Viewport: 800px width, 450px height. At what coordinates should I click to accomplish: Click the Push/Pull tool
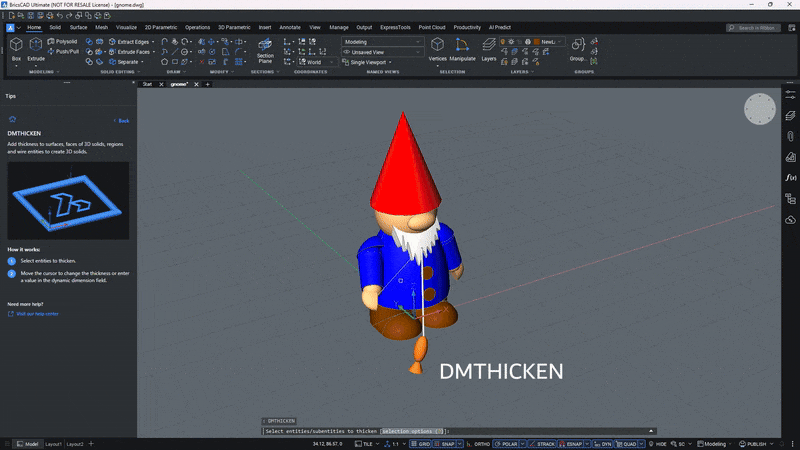point(63,52)
